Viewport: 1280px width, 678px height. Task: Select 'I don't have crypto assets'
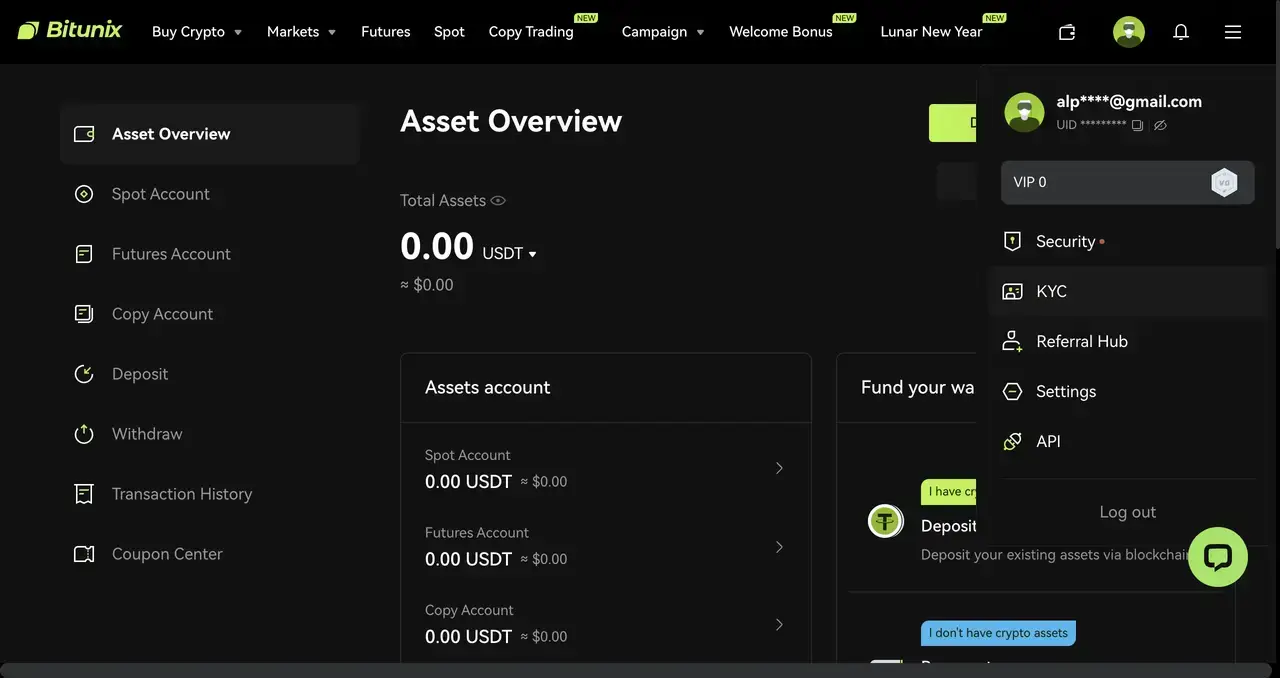[997, 633]
